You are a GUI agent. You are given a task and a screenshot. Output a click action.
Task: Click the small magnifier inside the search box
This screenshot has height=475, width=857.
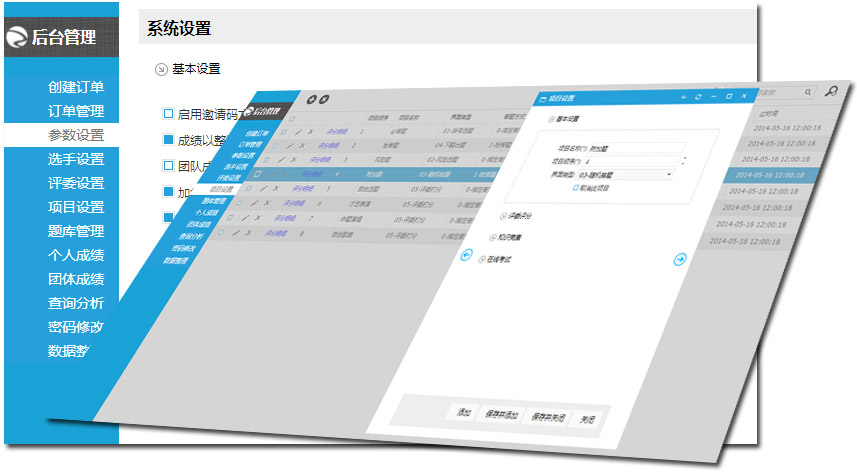808,92
